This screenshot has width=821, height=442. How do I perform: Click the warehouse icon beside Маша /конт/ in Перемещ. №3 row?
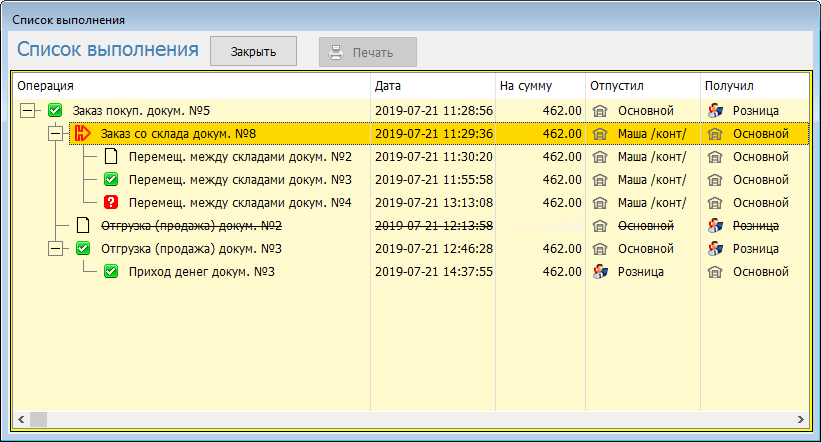(x=601, y=180)
